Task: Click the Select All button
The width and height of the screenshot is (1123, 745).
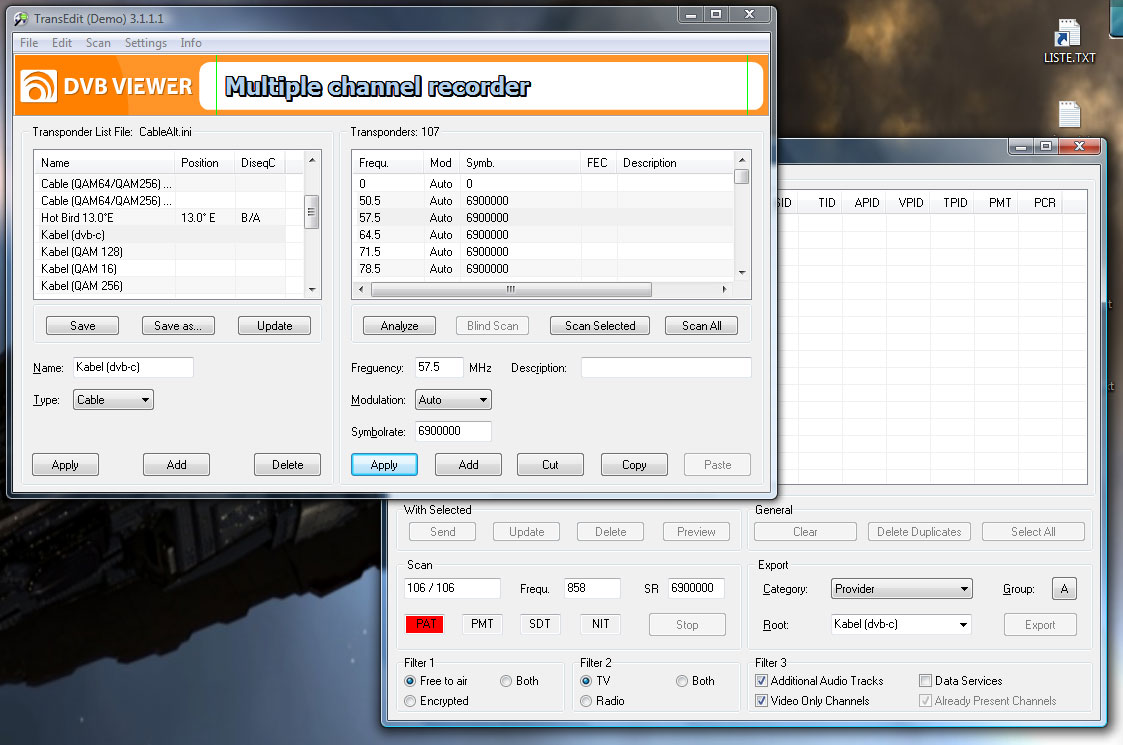Action: [1033, 532]
